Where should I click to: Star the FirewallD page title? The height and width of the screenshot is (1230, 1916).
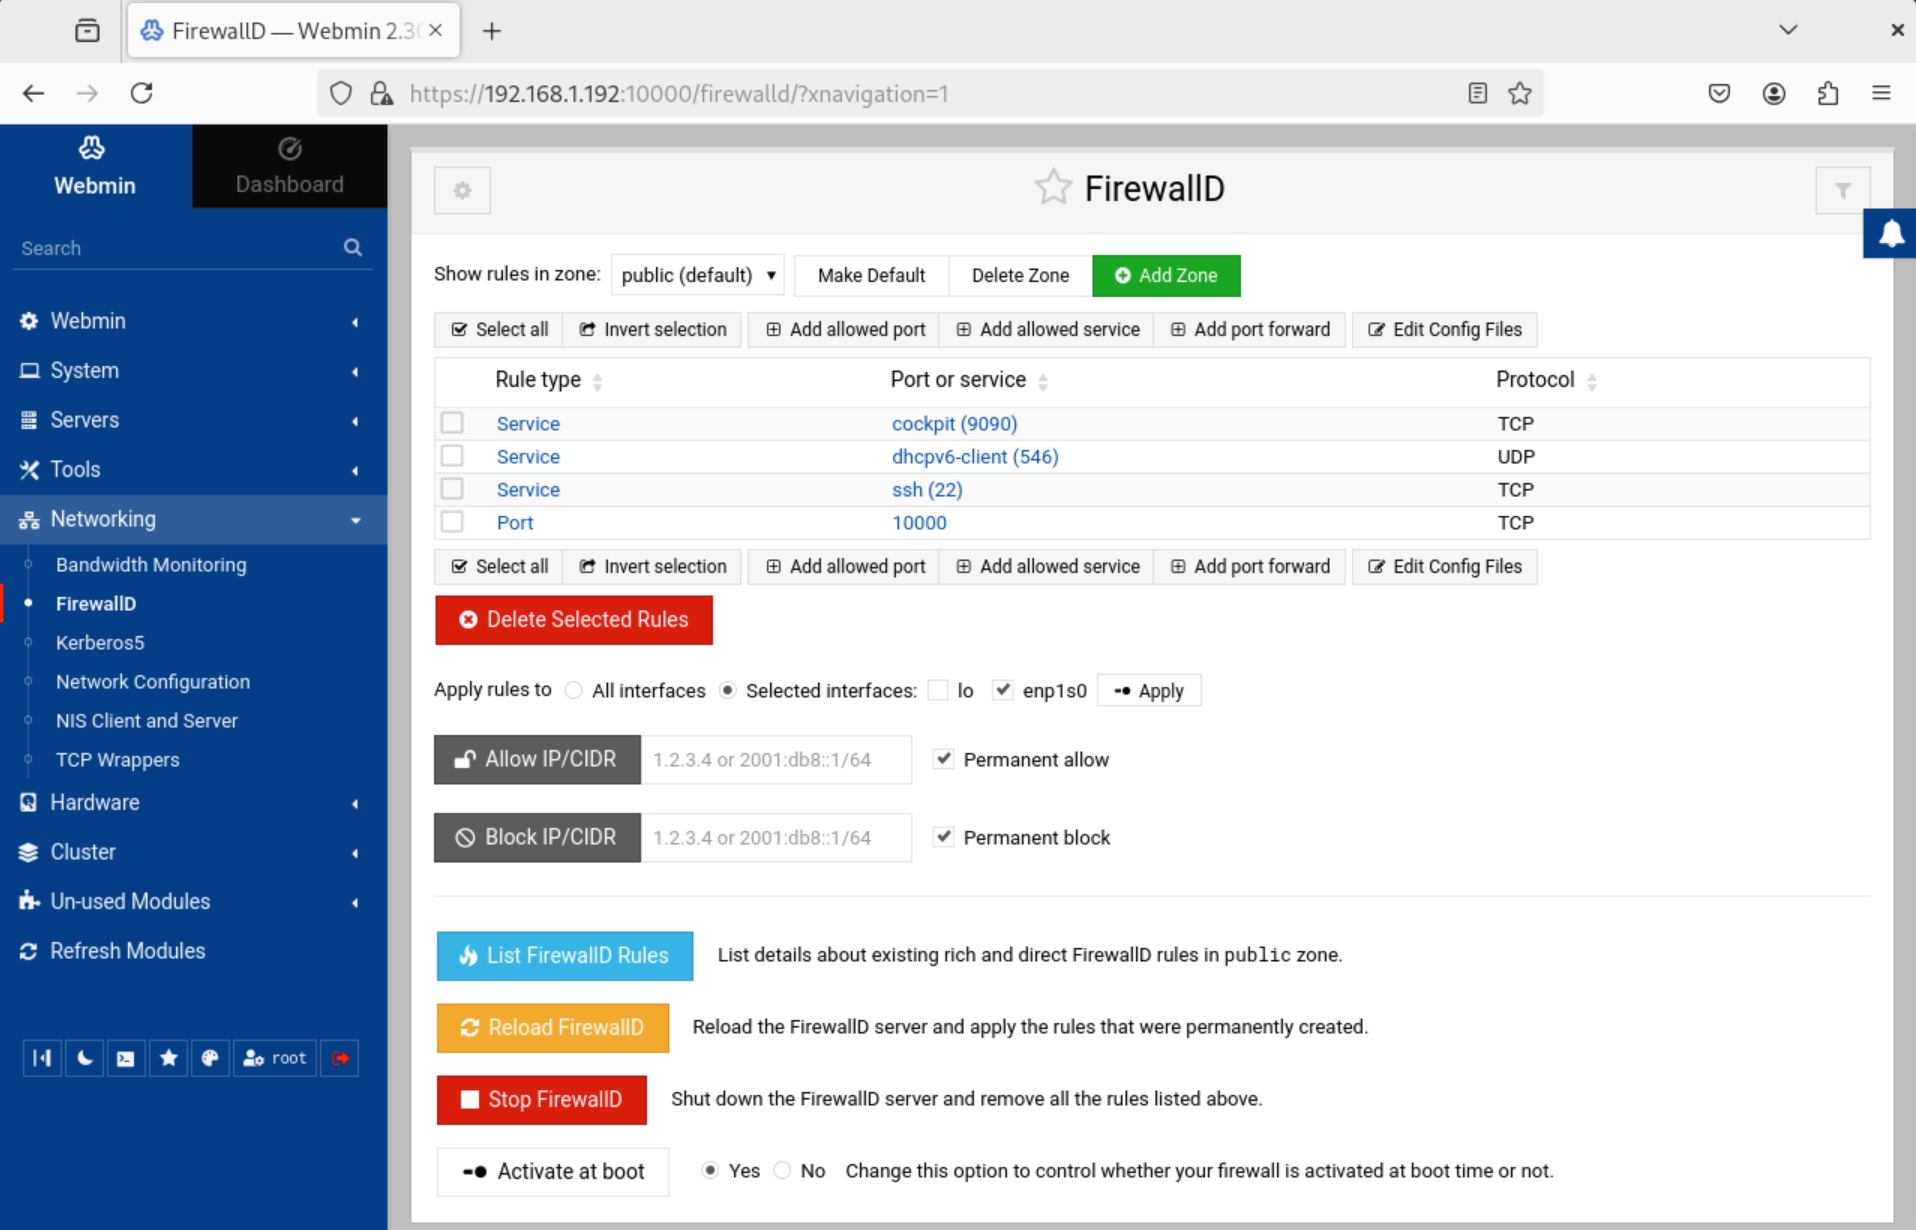[x=1053, y=186]
